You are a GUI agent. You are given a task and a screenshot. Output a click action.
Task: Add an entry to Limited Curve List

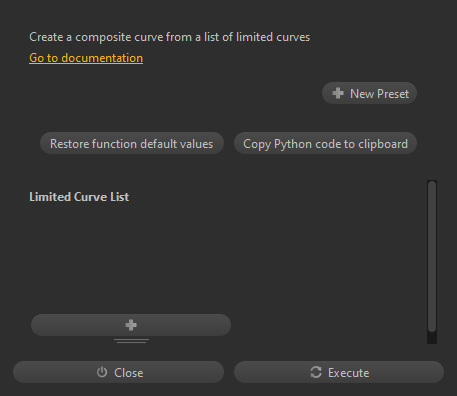(131, 325)
